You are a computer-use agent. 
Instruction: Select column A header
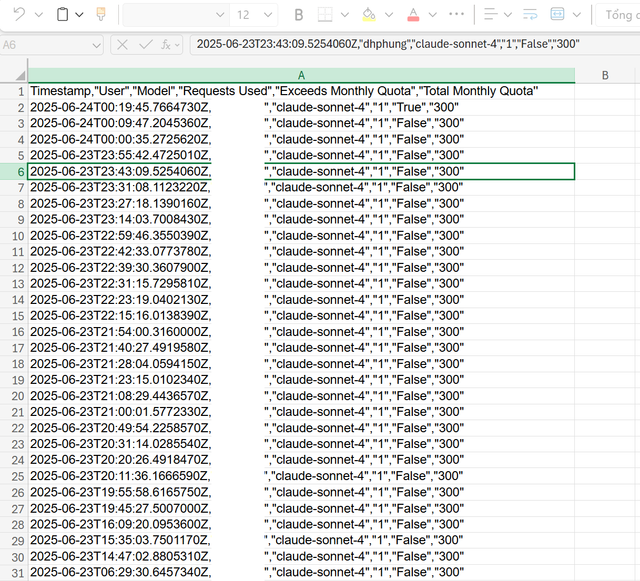tap(301, 75)
